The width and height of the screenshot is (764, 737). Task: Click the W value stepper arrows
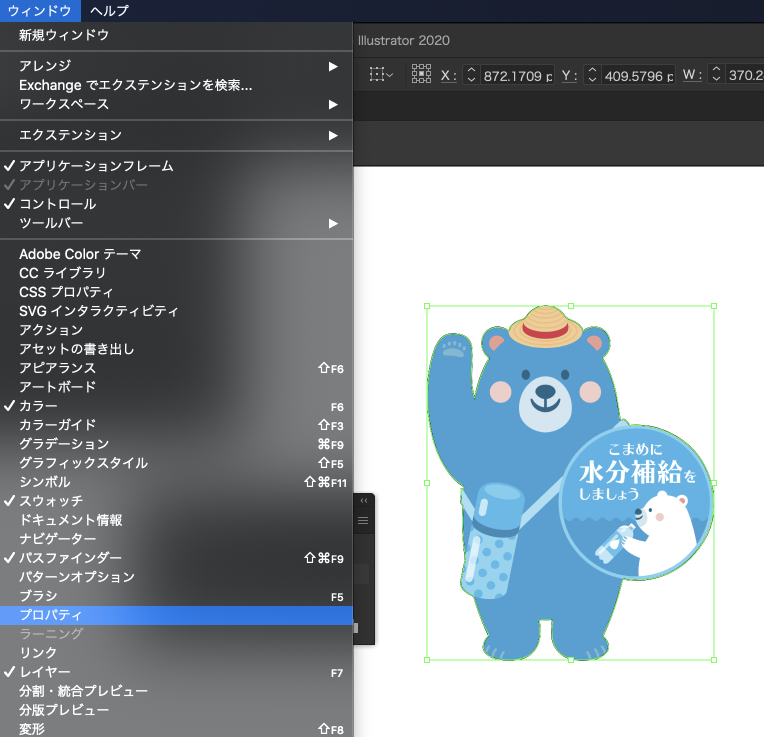[x=716, y=74]
